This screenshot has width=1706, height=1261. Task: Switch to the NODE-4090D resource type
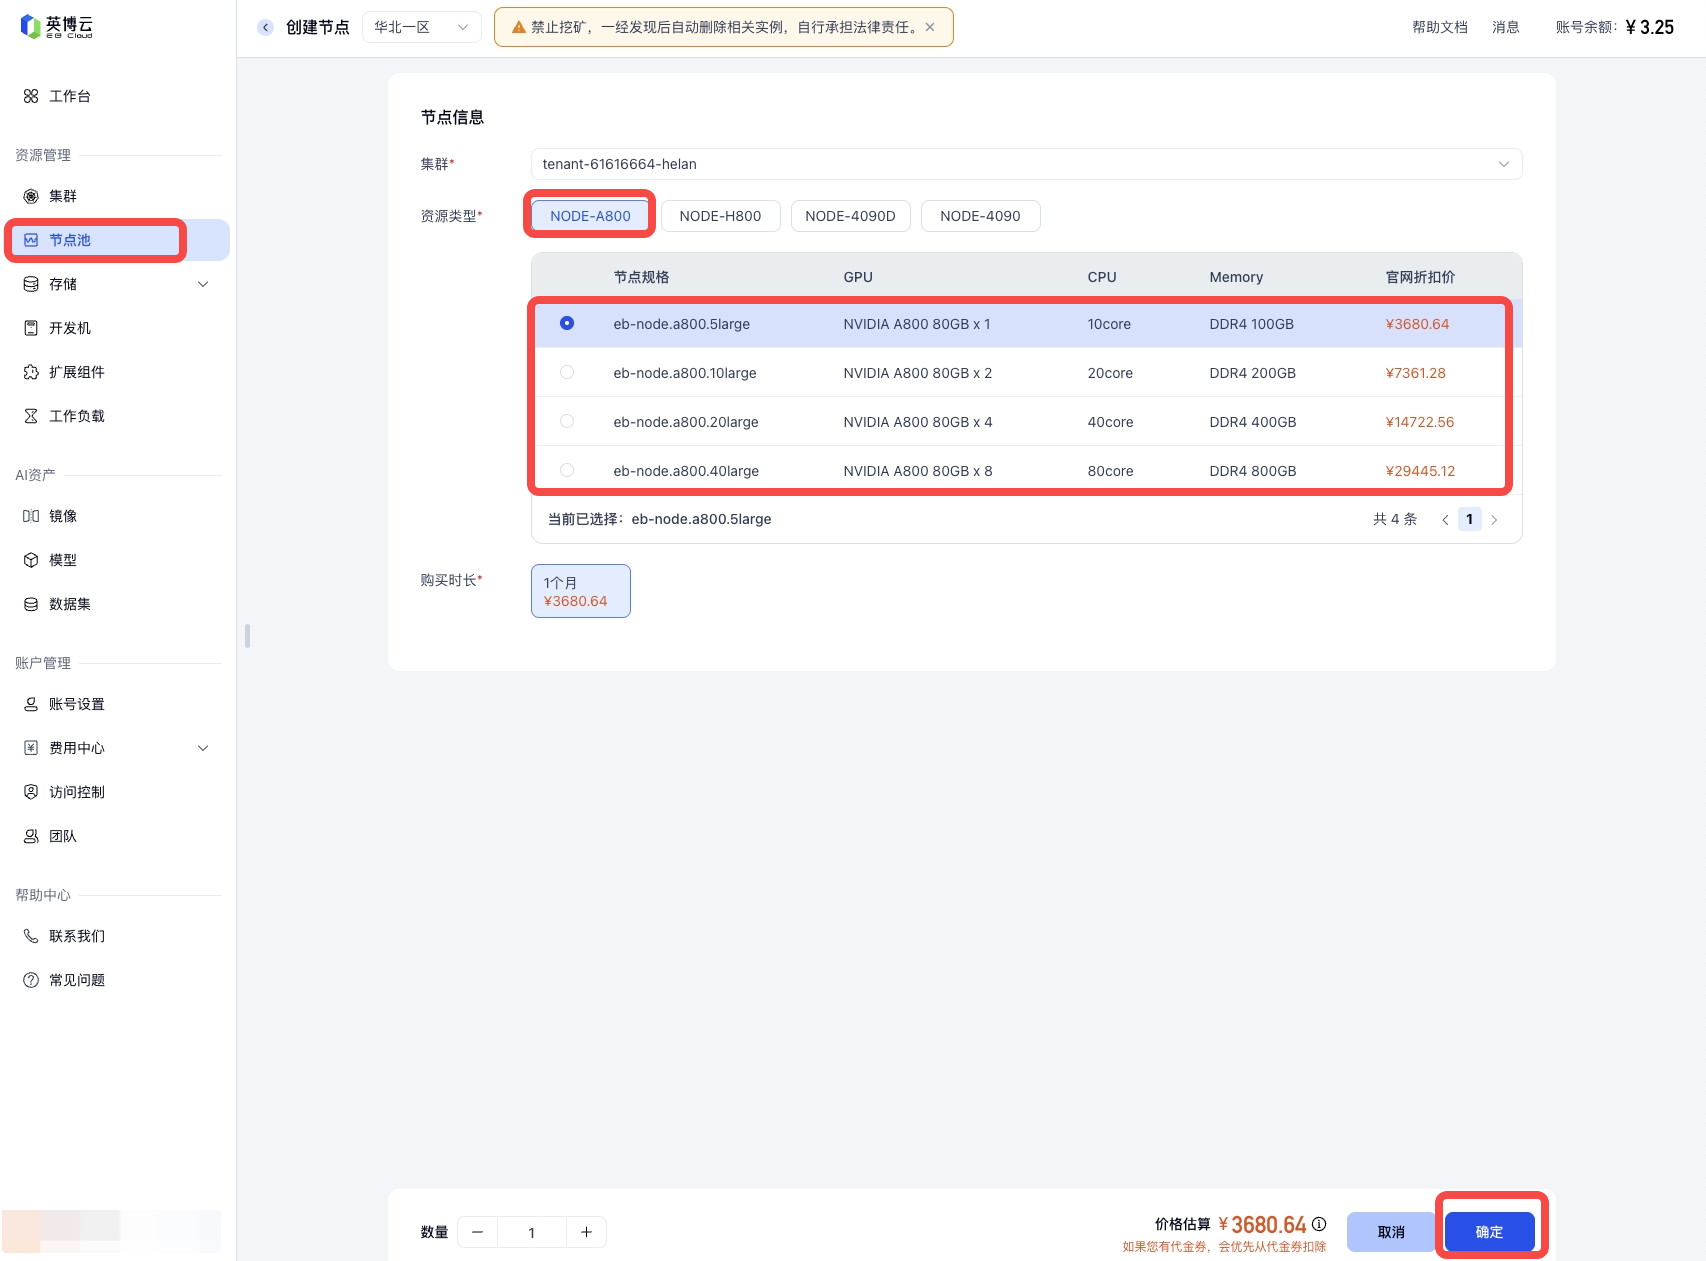tap(850, 216)
